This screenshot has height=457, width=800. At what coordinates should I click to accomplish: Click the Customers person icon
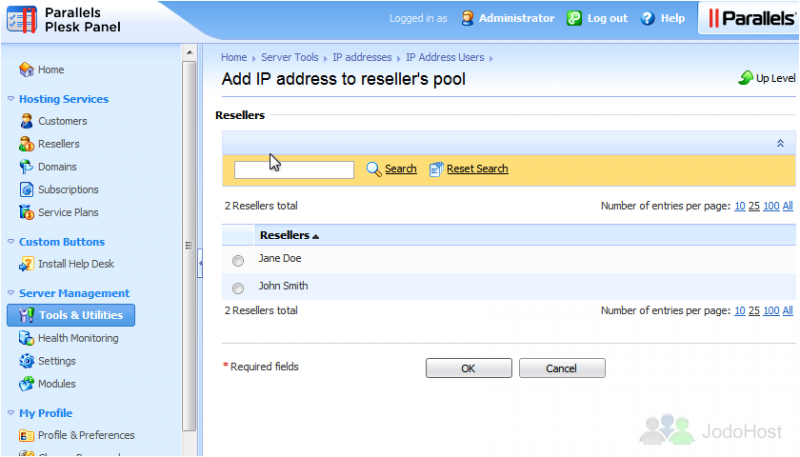(x=27, y=121)
